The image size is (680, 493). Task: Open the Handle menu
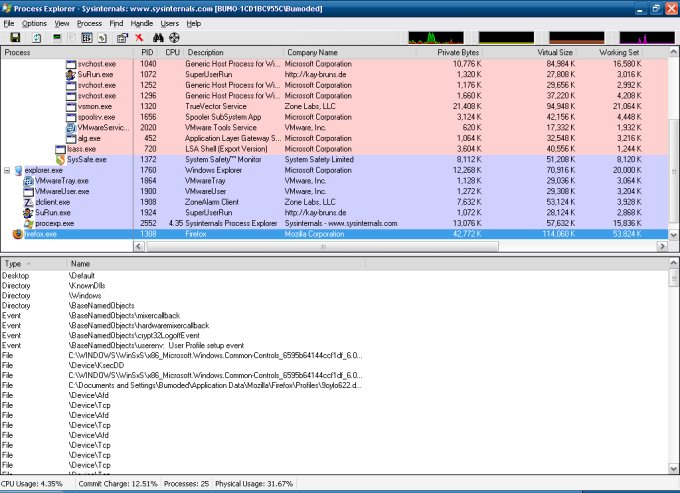pos(141,23)
